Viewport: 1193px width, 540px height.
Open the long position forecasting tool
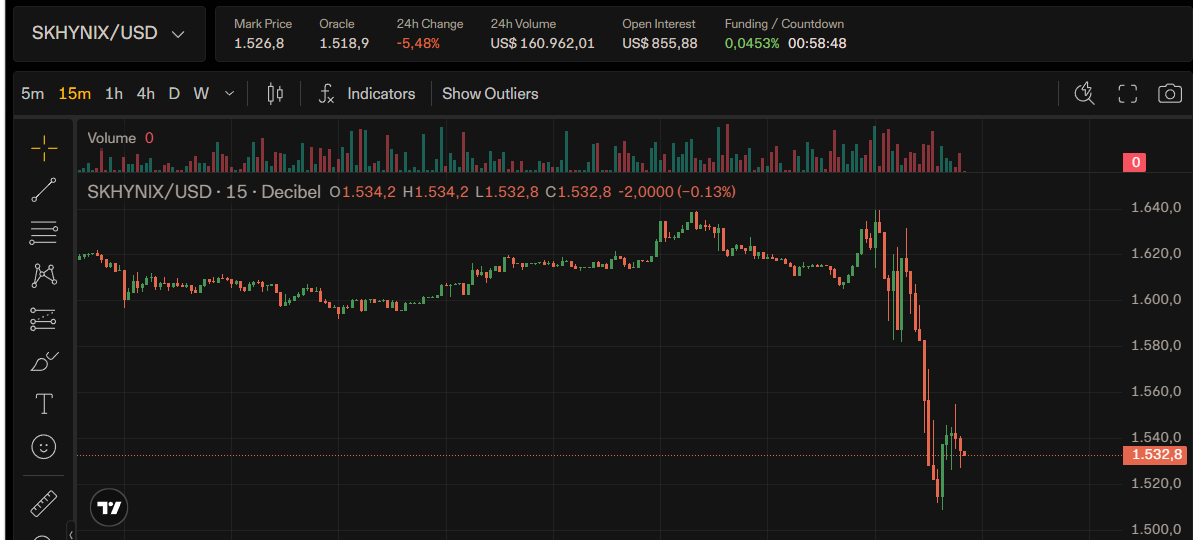[44, 319]
